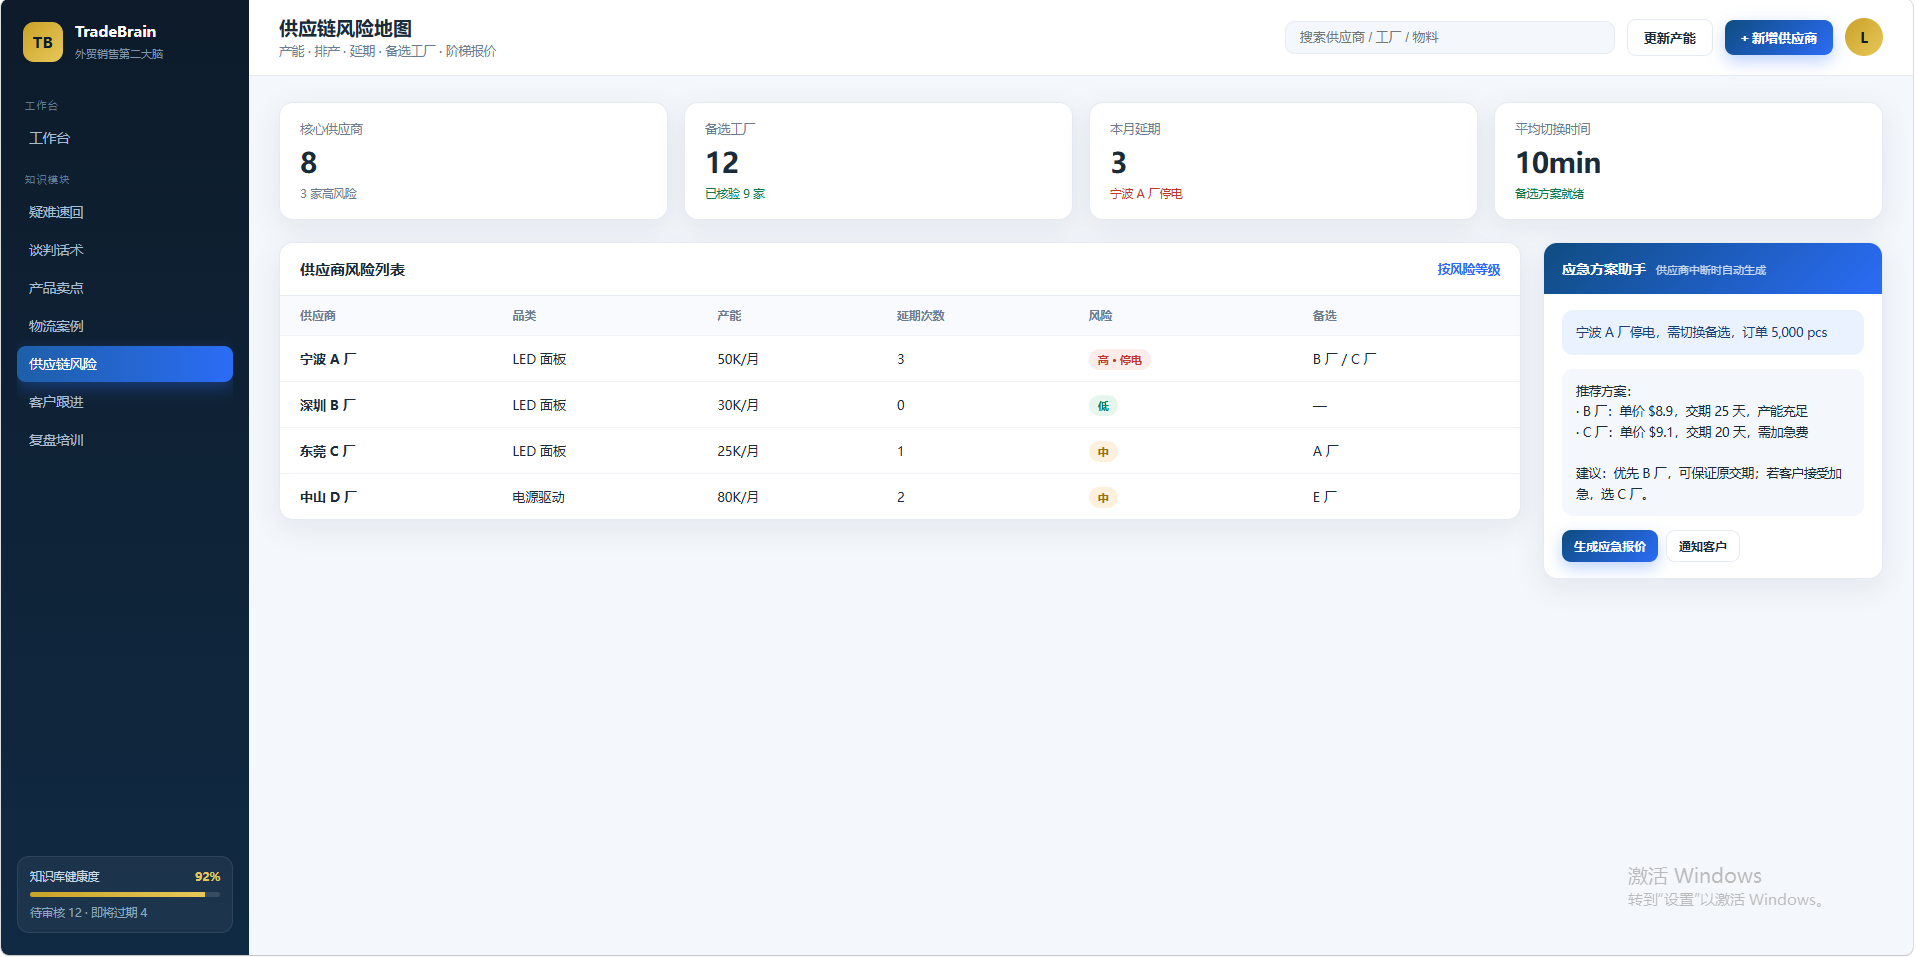Open the 核心供应商 stats card
Viewport: 1916px width, 957px height.
(473, 161)
